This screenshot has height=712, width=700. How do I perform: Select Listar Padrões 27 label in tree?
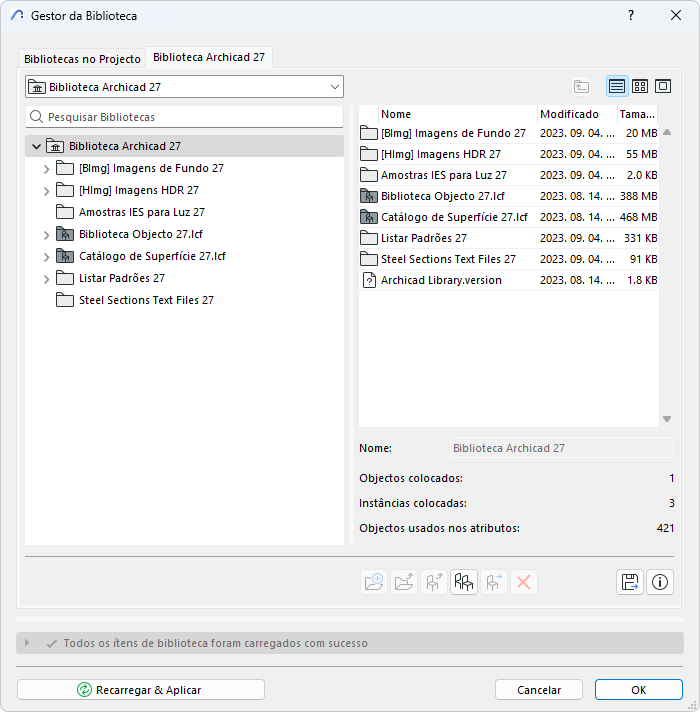pyautogui.click(x=122, y=278)
